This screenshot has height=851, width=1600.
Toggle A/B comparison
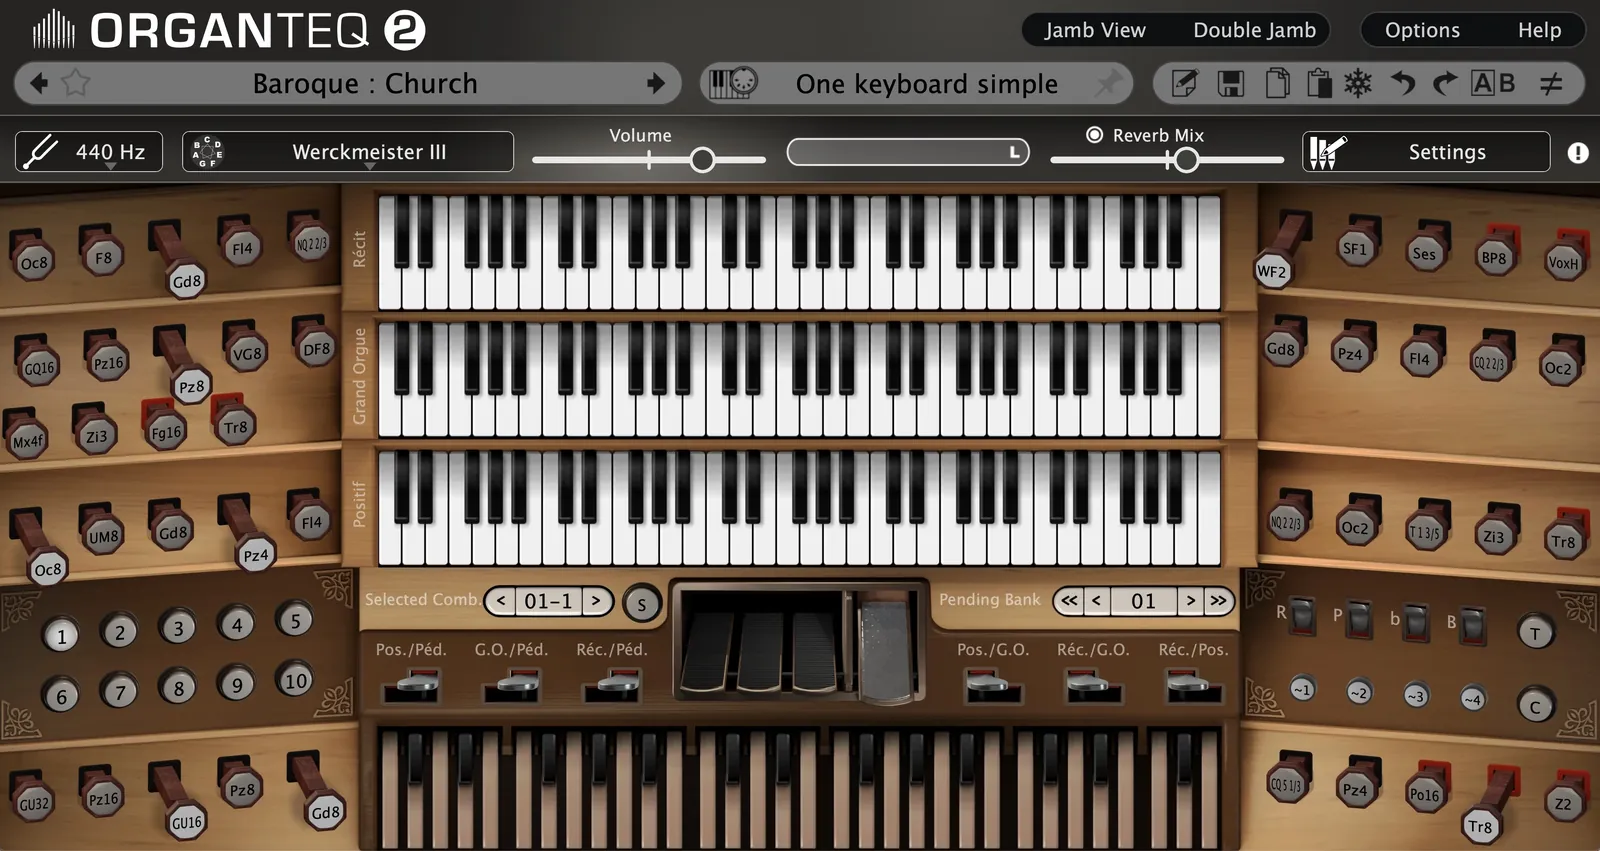pos(1493,83)
